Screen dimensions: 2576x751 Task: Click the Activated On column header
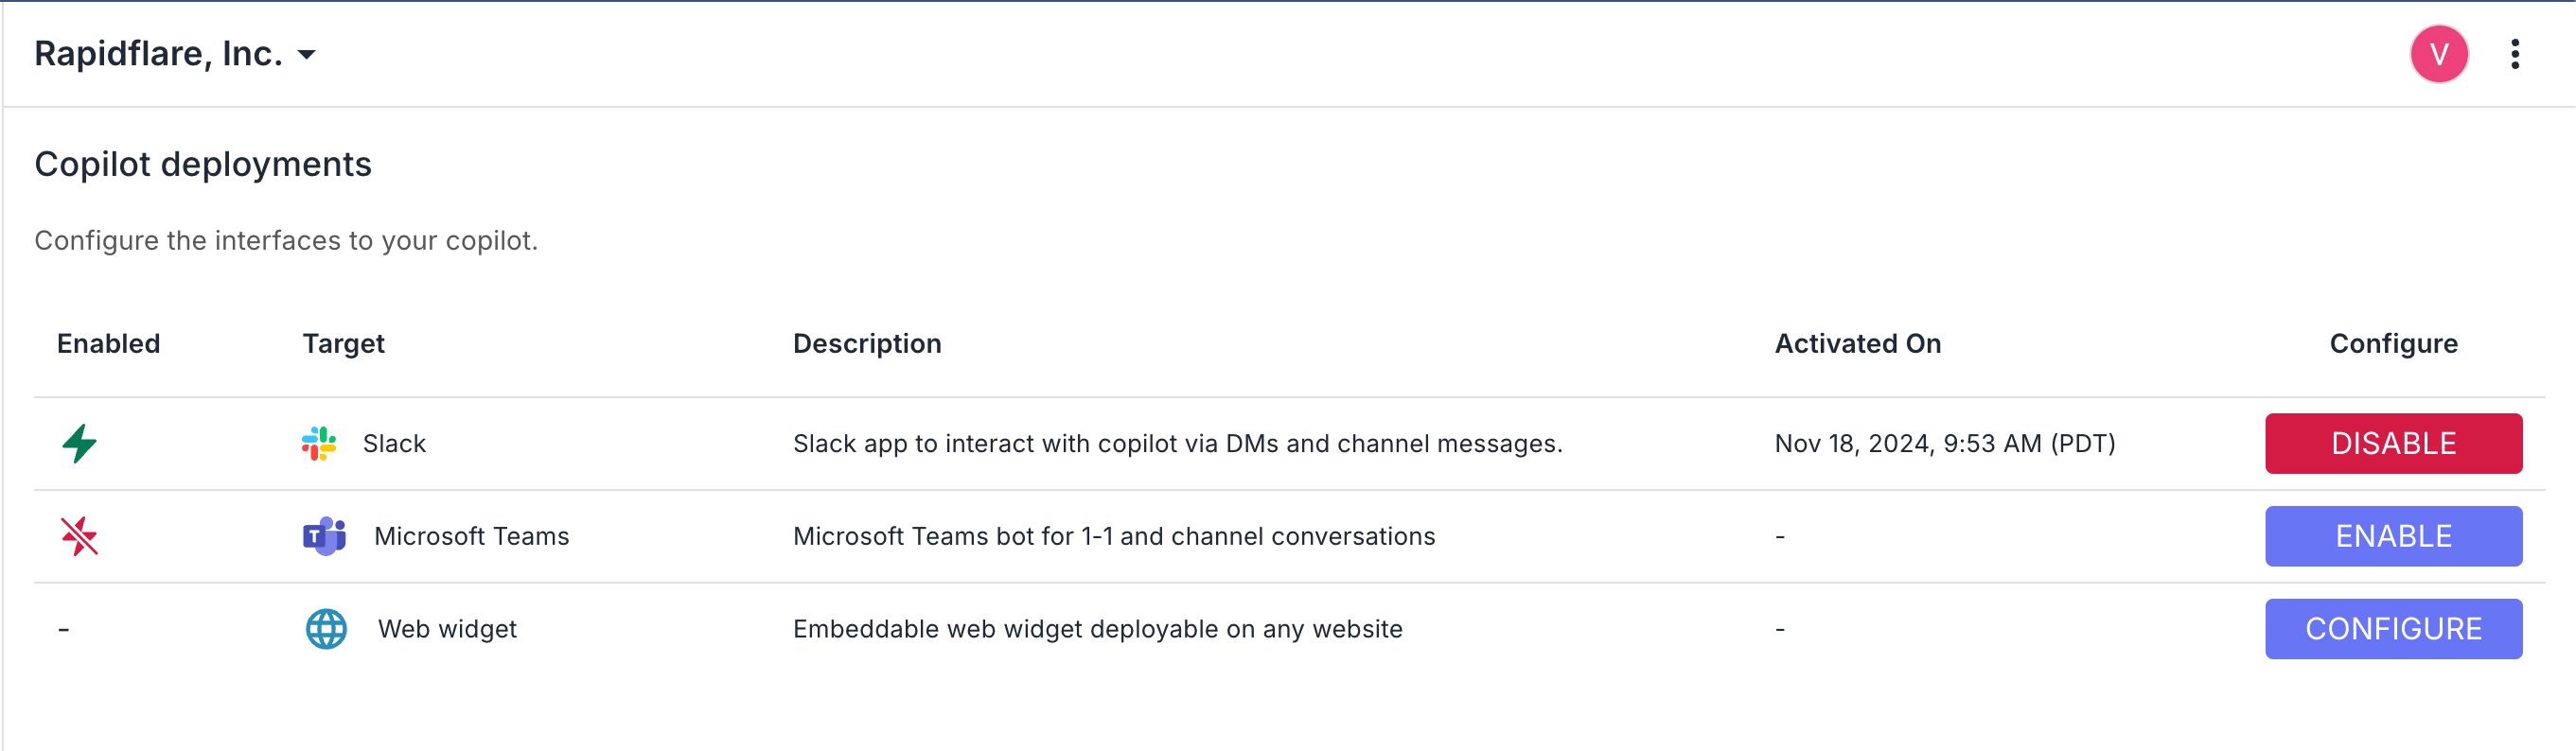point(1857,343)
